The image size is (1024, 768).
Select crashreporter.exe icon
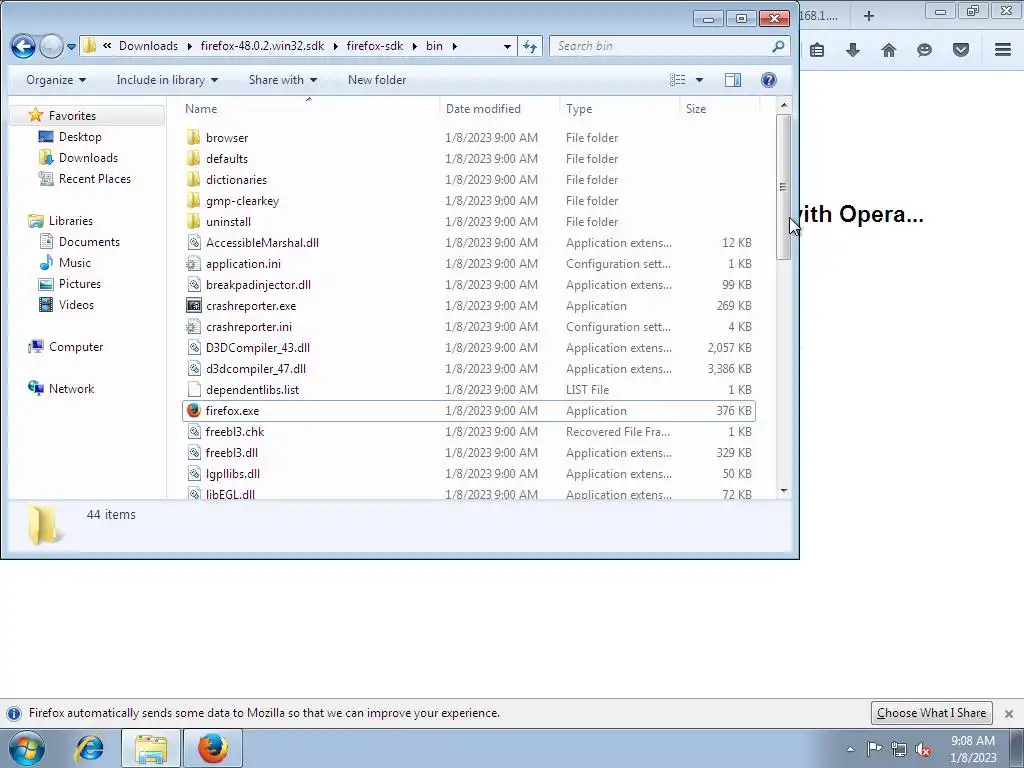pyautogui.click(x=193, y=306)
